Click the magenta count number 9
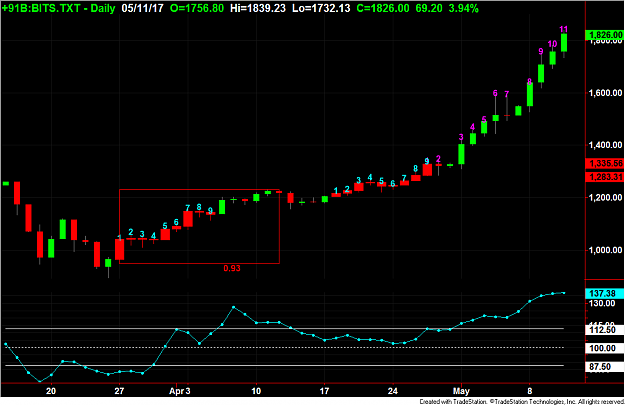 point(541,51)
